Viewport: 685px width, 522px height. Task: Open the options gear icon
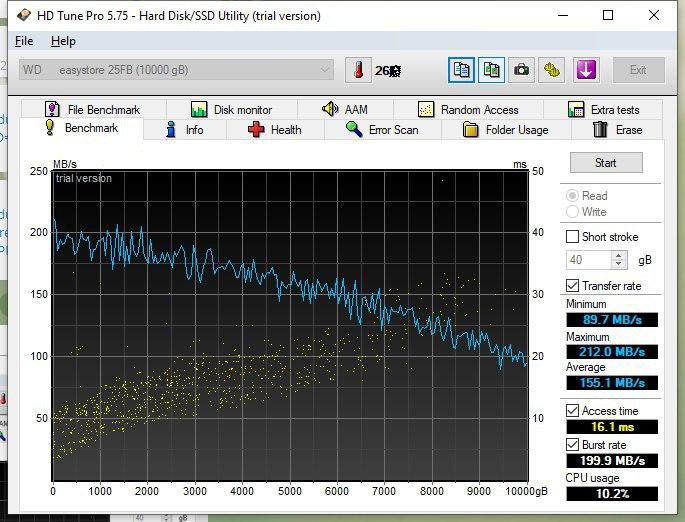pyautogui.click(x=551, y=70)
